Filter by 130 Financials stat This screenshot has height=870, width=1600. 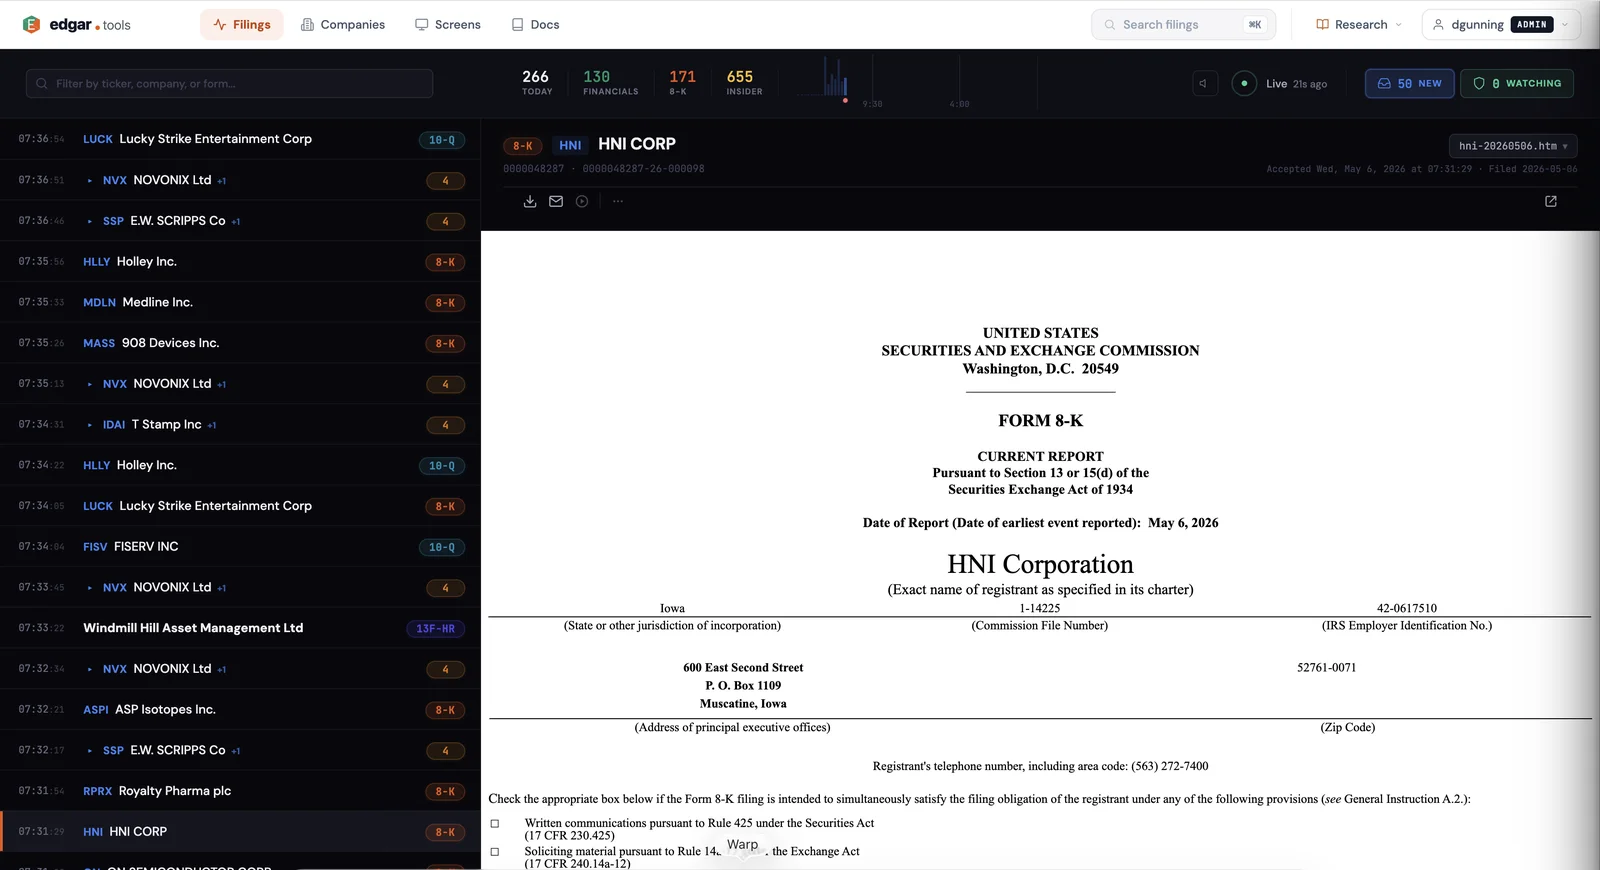coord(610,82)
